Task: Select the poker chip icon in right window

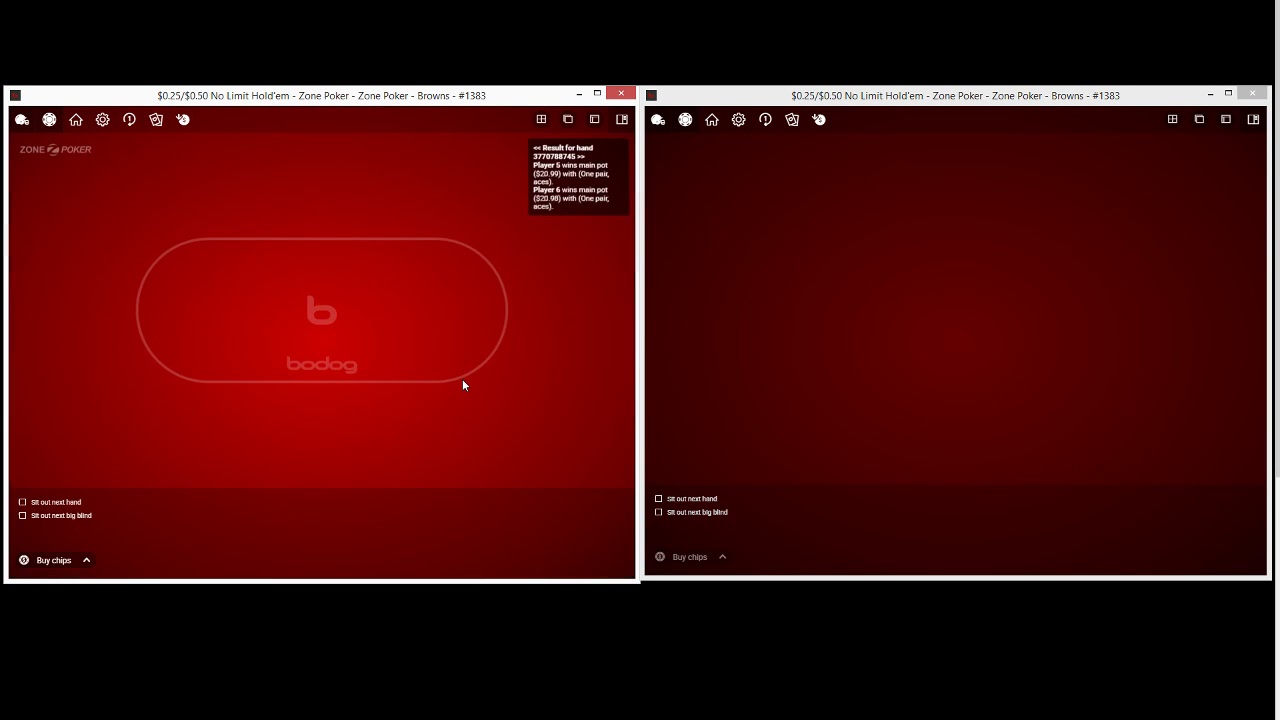Action: 685,120
